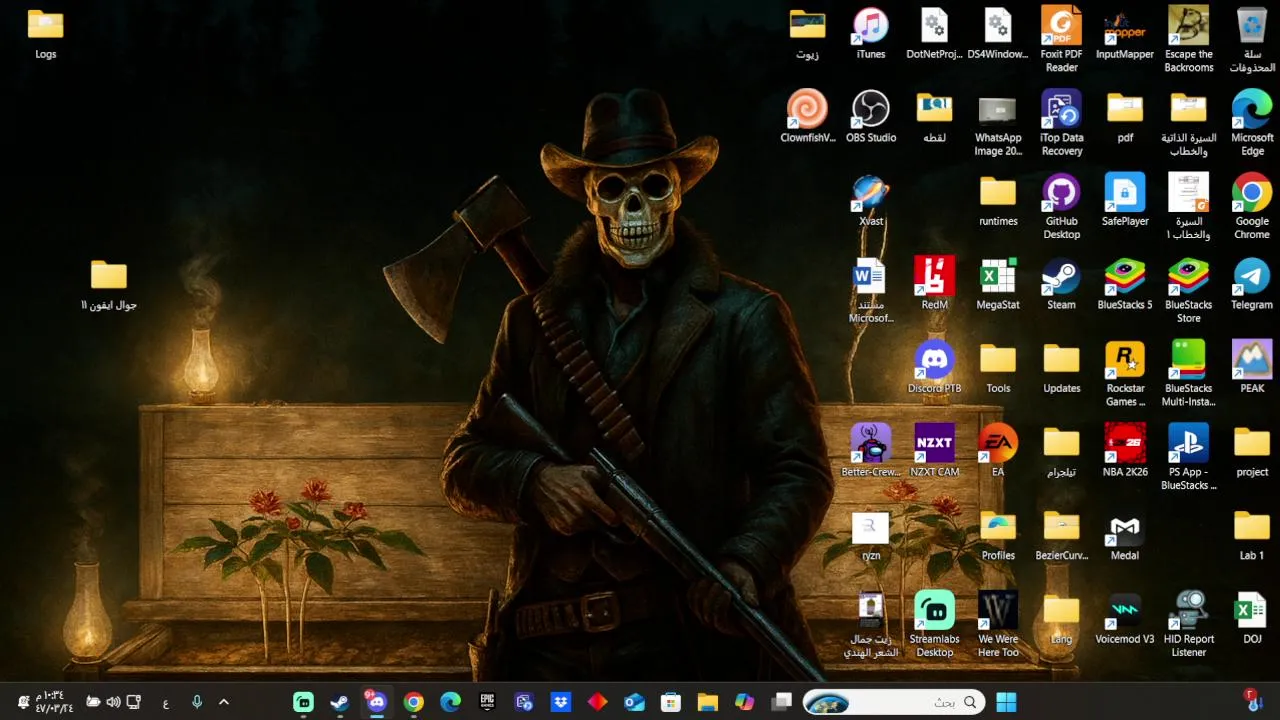
Task: Select the PS App BlueStacks icon
Action: (x=1188, y=458)
